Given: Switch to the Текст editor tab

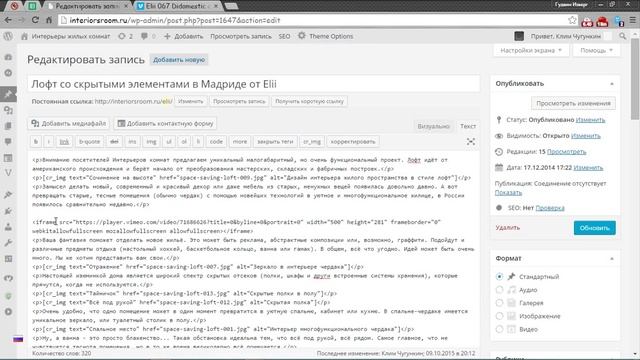Looking at the screenshot, I should tap(468, 126).
